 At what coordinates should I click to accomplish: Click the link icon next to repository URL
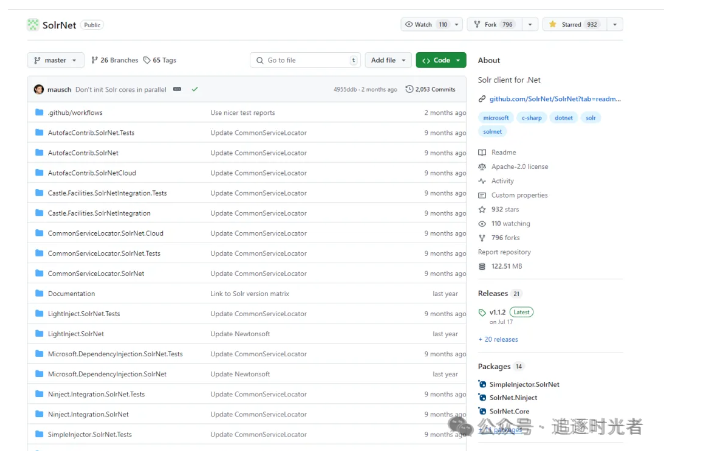point(482,99)
